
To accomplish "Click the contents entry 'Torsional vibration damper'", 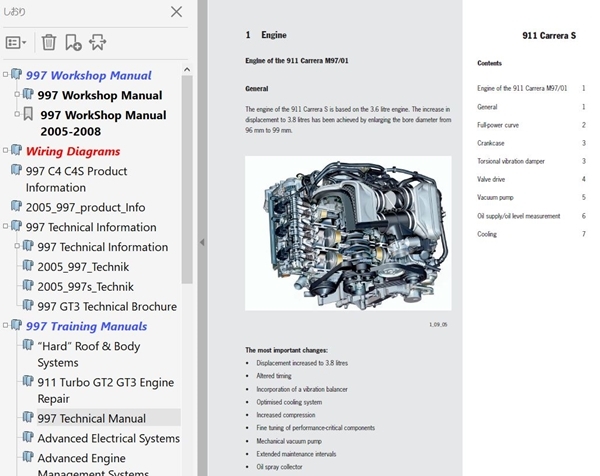I will (x=511, y=161).
